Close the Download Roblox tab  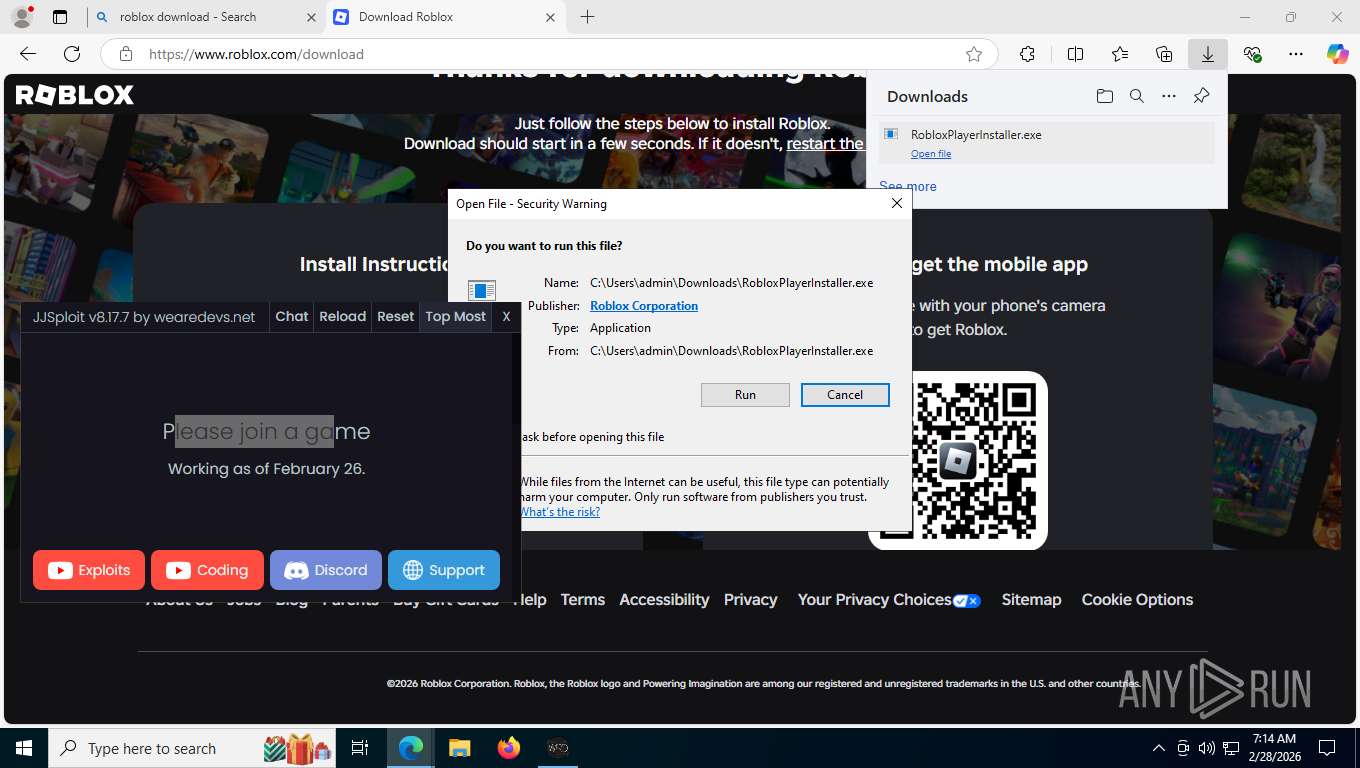pos(550,17)
